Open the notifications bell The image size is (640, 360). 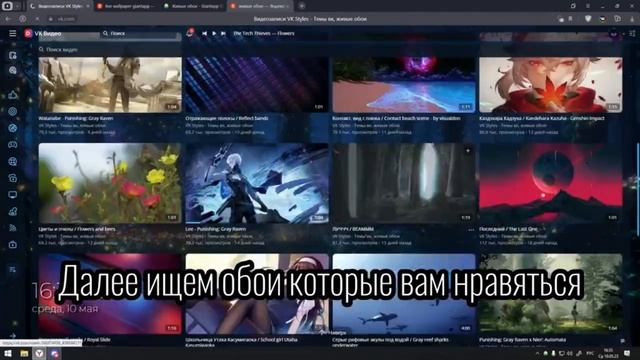coord(190,33)
